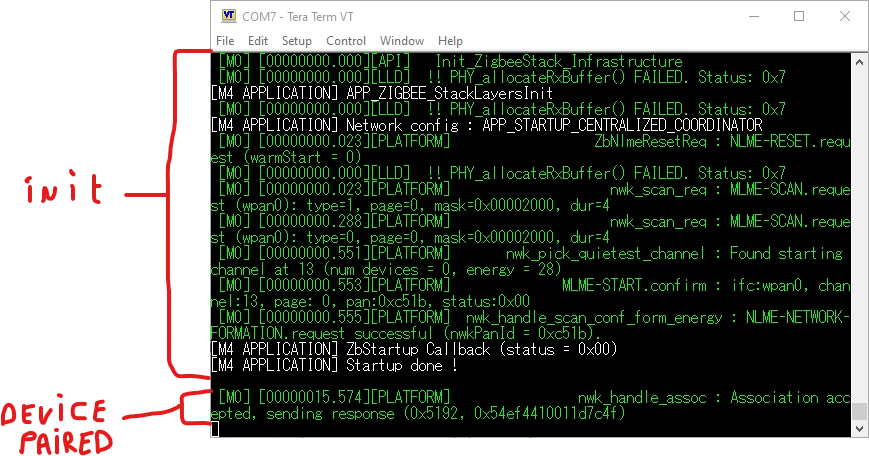Click the '(warmStart = 0)' text
869x456 pixels.
[302, 157]
